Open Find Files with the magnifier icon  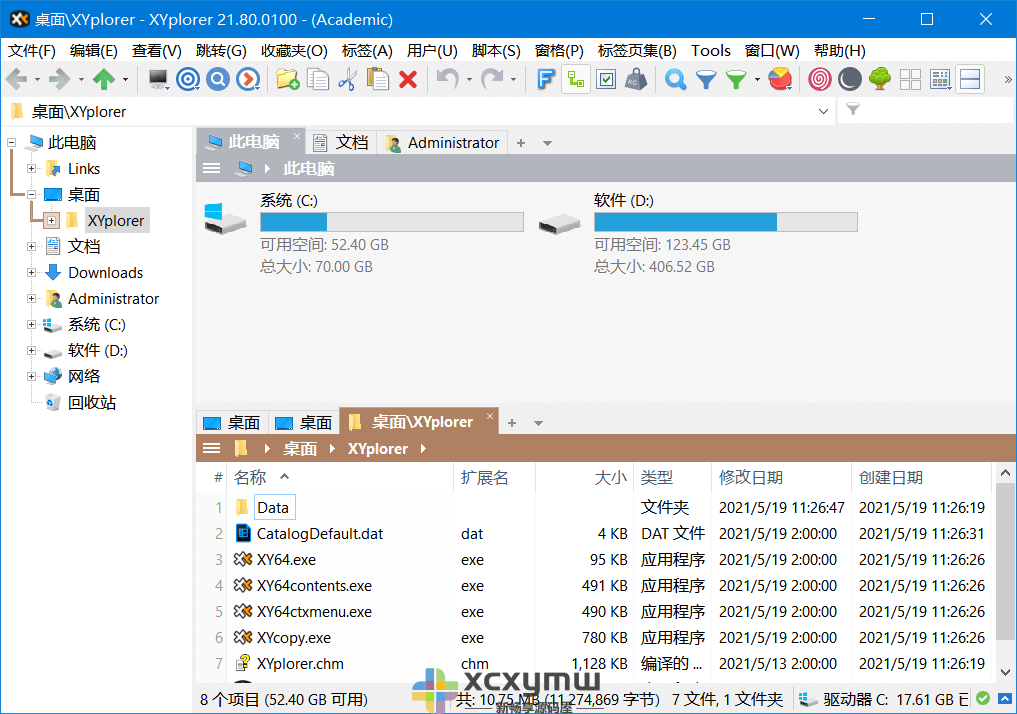(x=676, y=81)
